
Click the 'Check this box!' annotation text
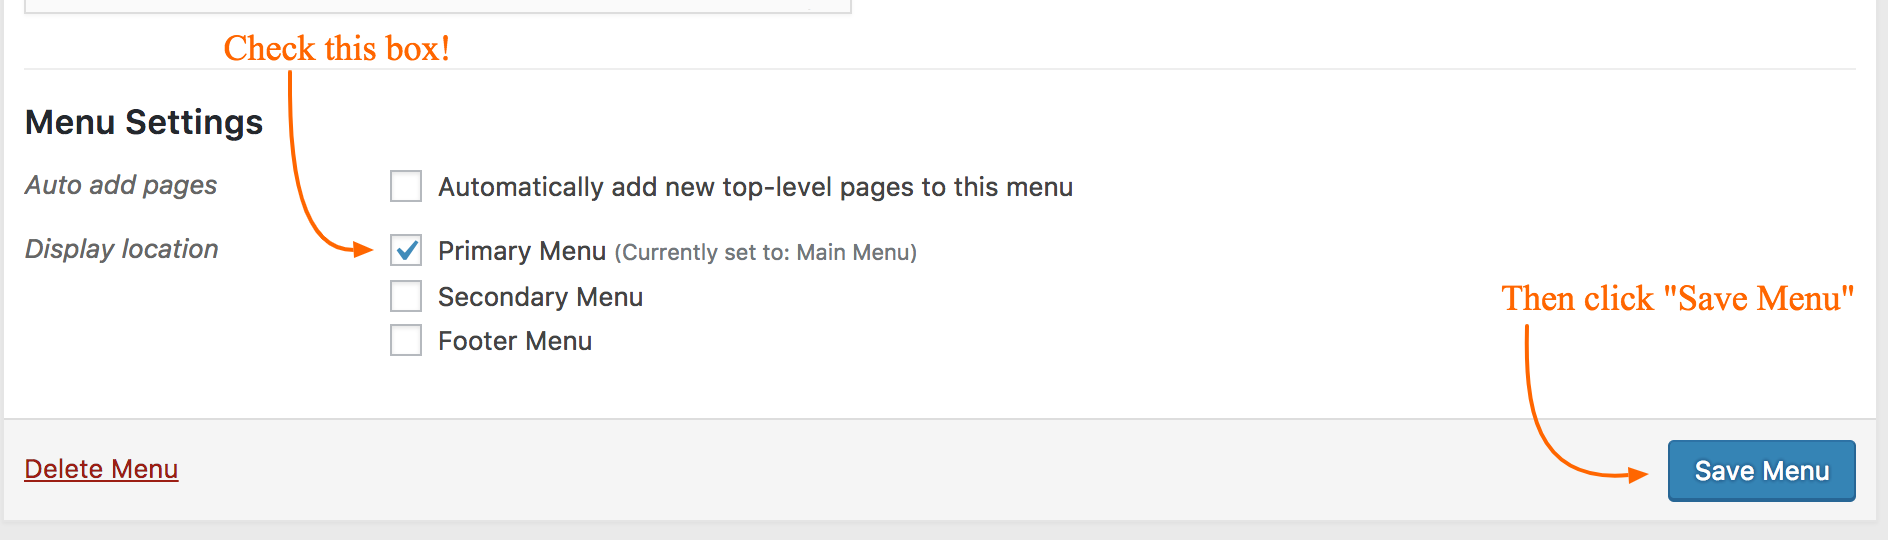[x=337, y=48]
